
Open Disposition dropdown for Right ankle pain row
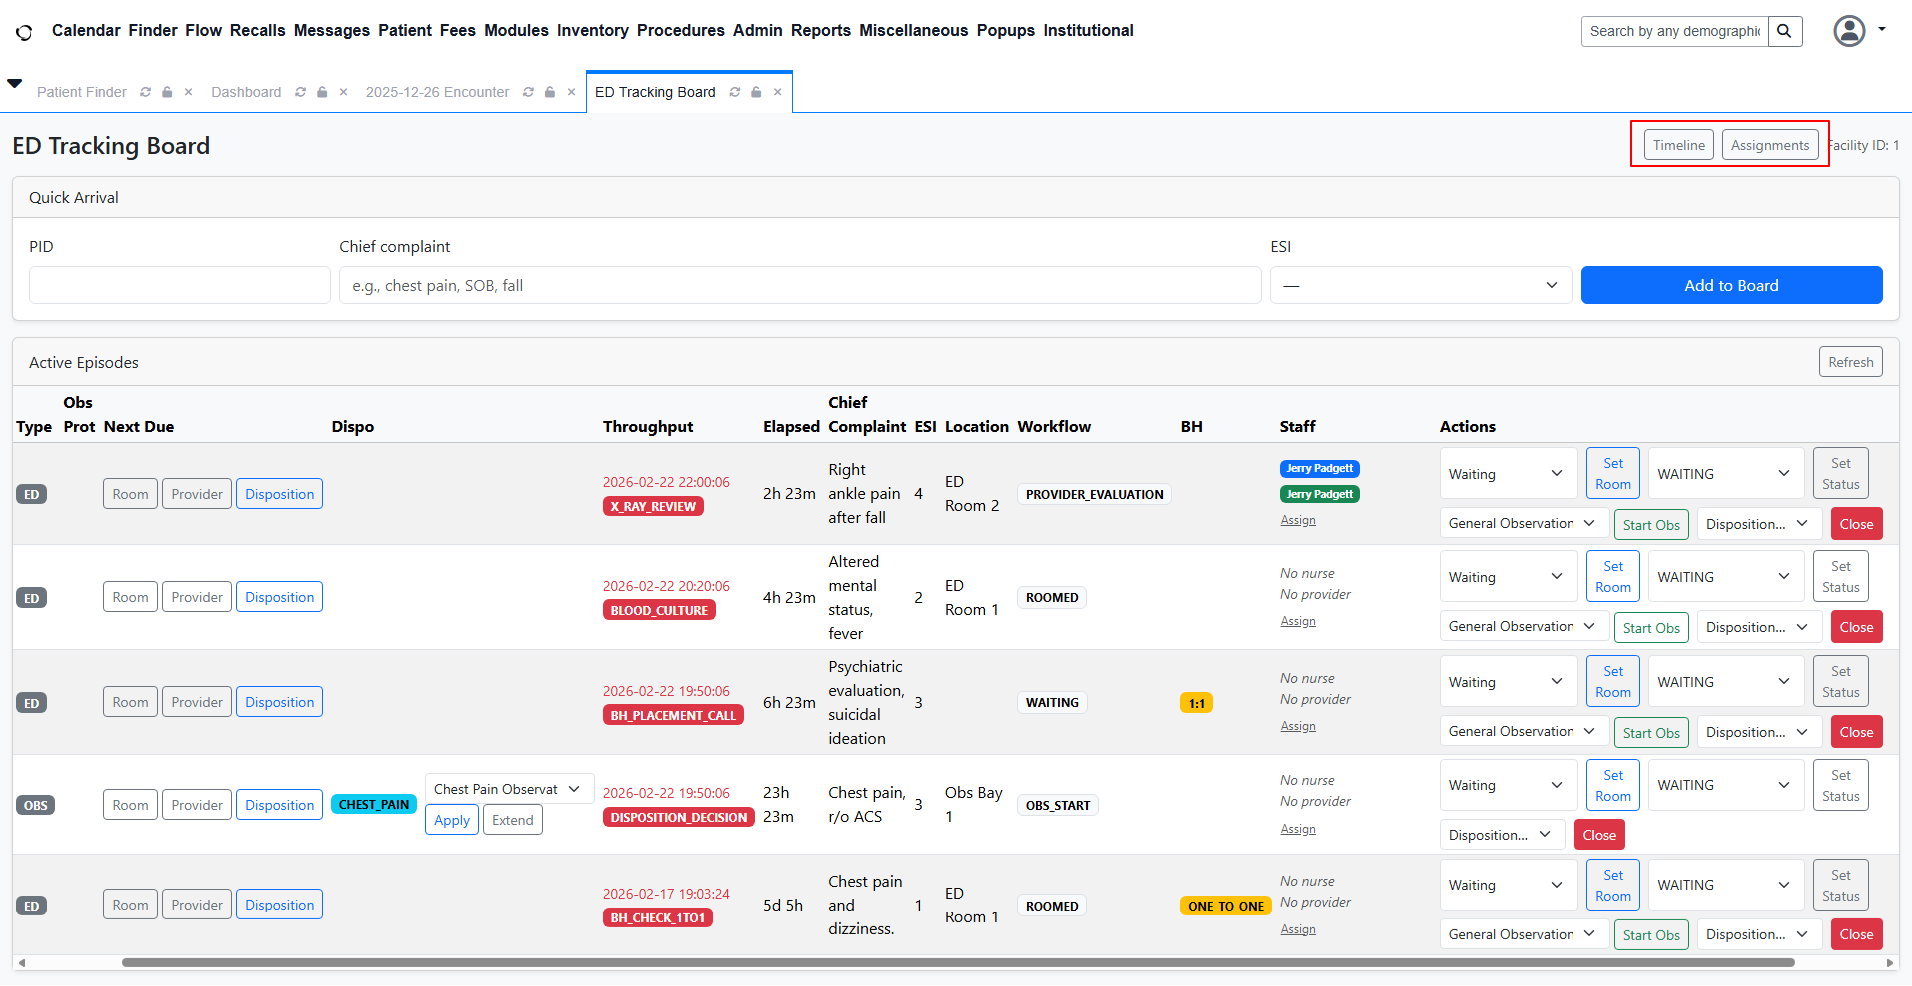[1756, 524]
